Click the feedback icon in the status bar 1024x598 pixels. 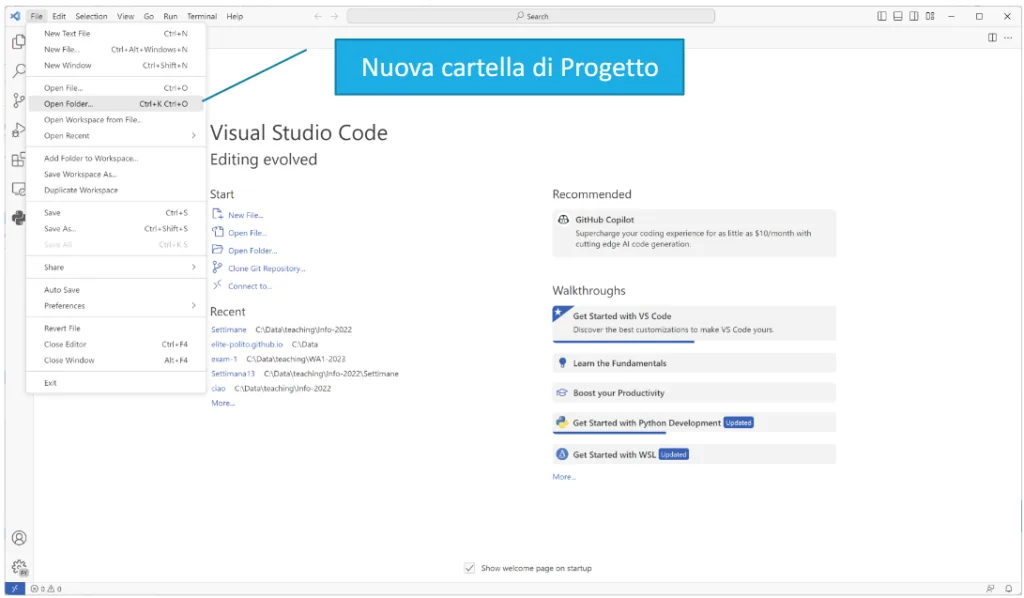[990, 589]
